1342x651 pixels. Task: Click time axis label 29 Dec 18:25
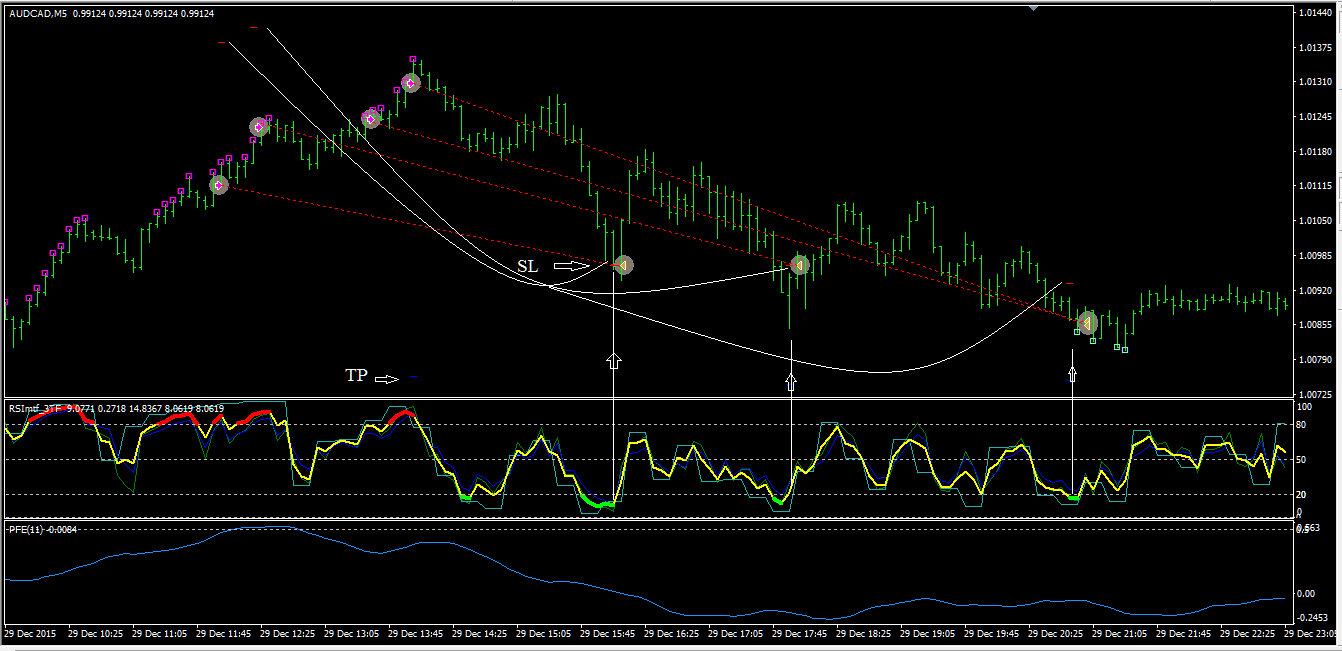click(x=863, y=634)
